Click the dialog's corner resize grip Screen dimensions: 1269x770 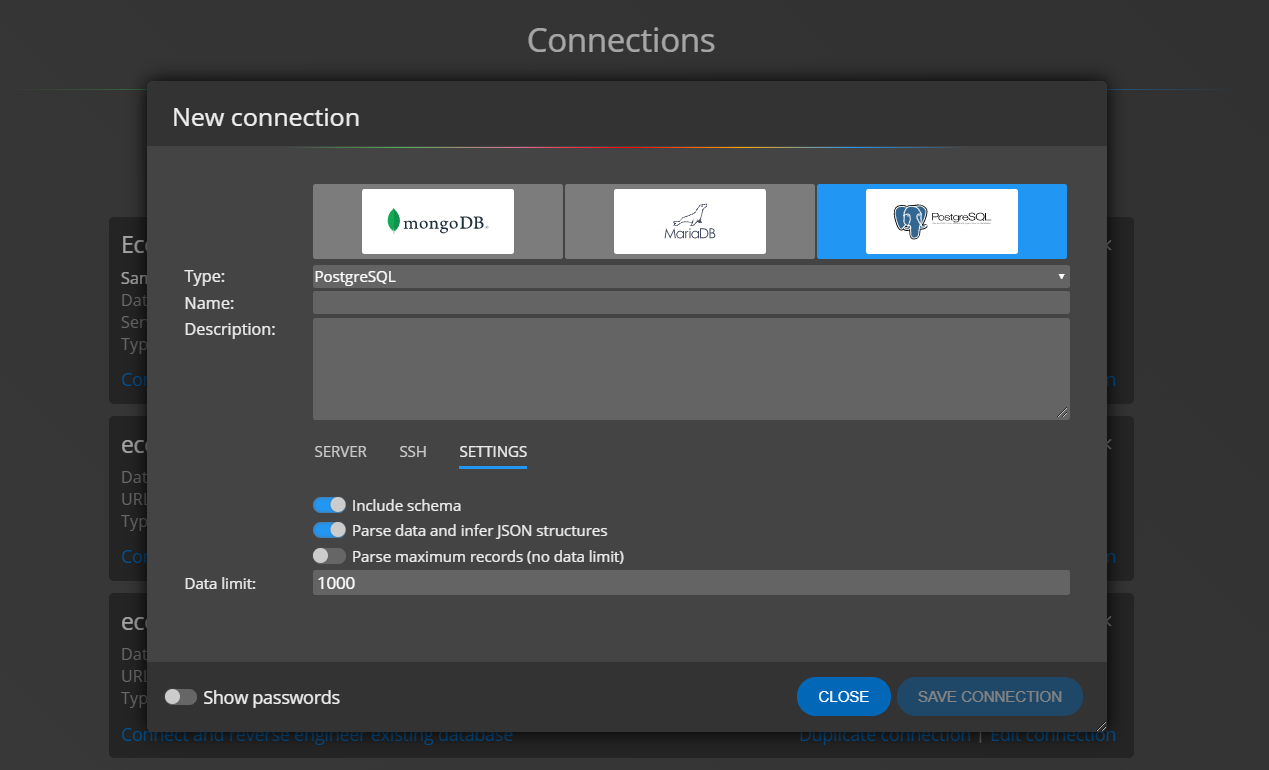click(x=1101, y=726)
